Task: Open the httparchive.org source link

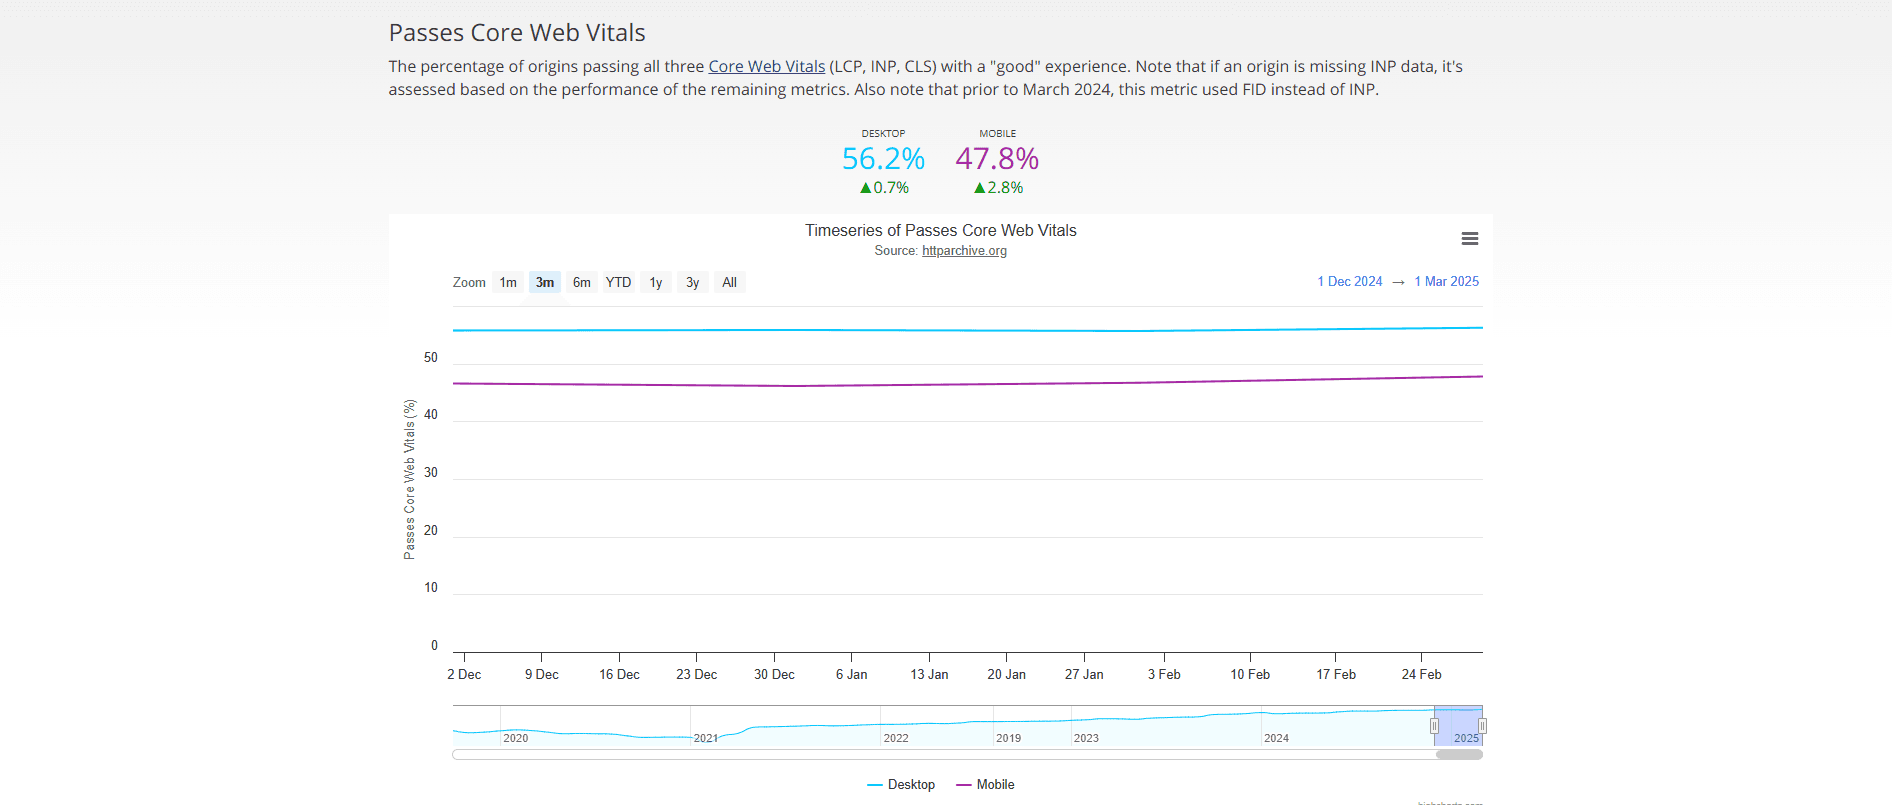Action: (963, 250)
